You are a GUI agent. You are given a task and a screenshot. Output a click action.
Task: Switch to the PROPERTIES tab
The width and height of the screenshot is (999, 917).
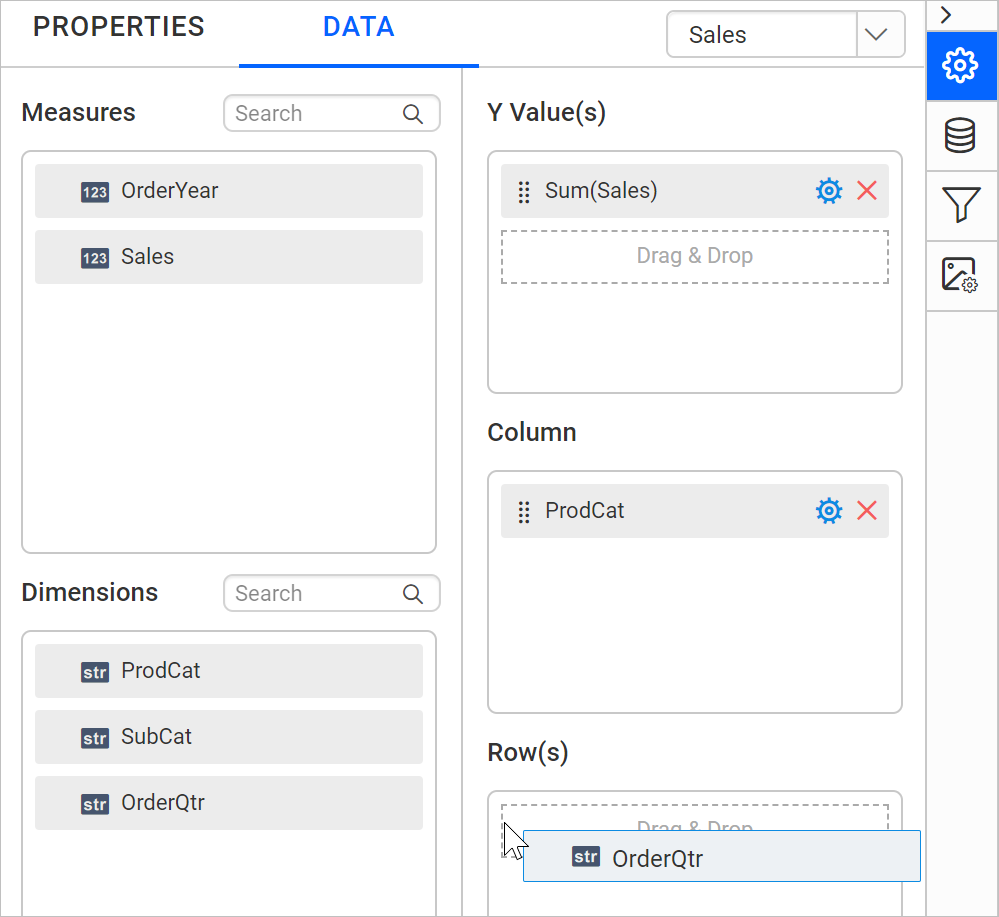tap(118, 27)
